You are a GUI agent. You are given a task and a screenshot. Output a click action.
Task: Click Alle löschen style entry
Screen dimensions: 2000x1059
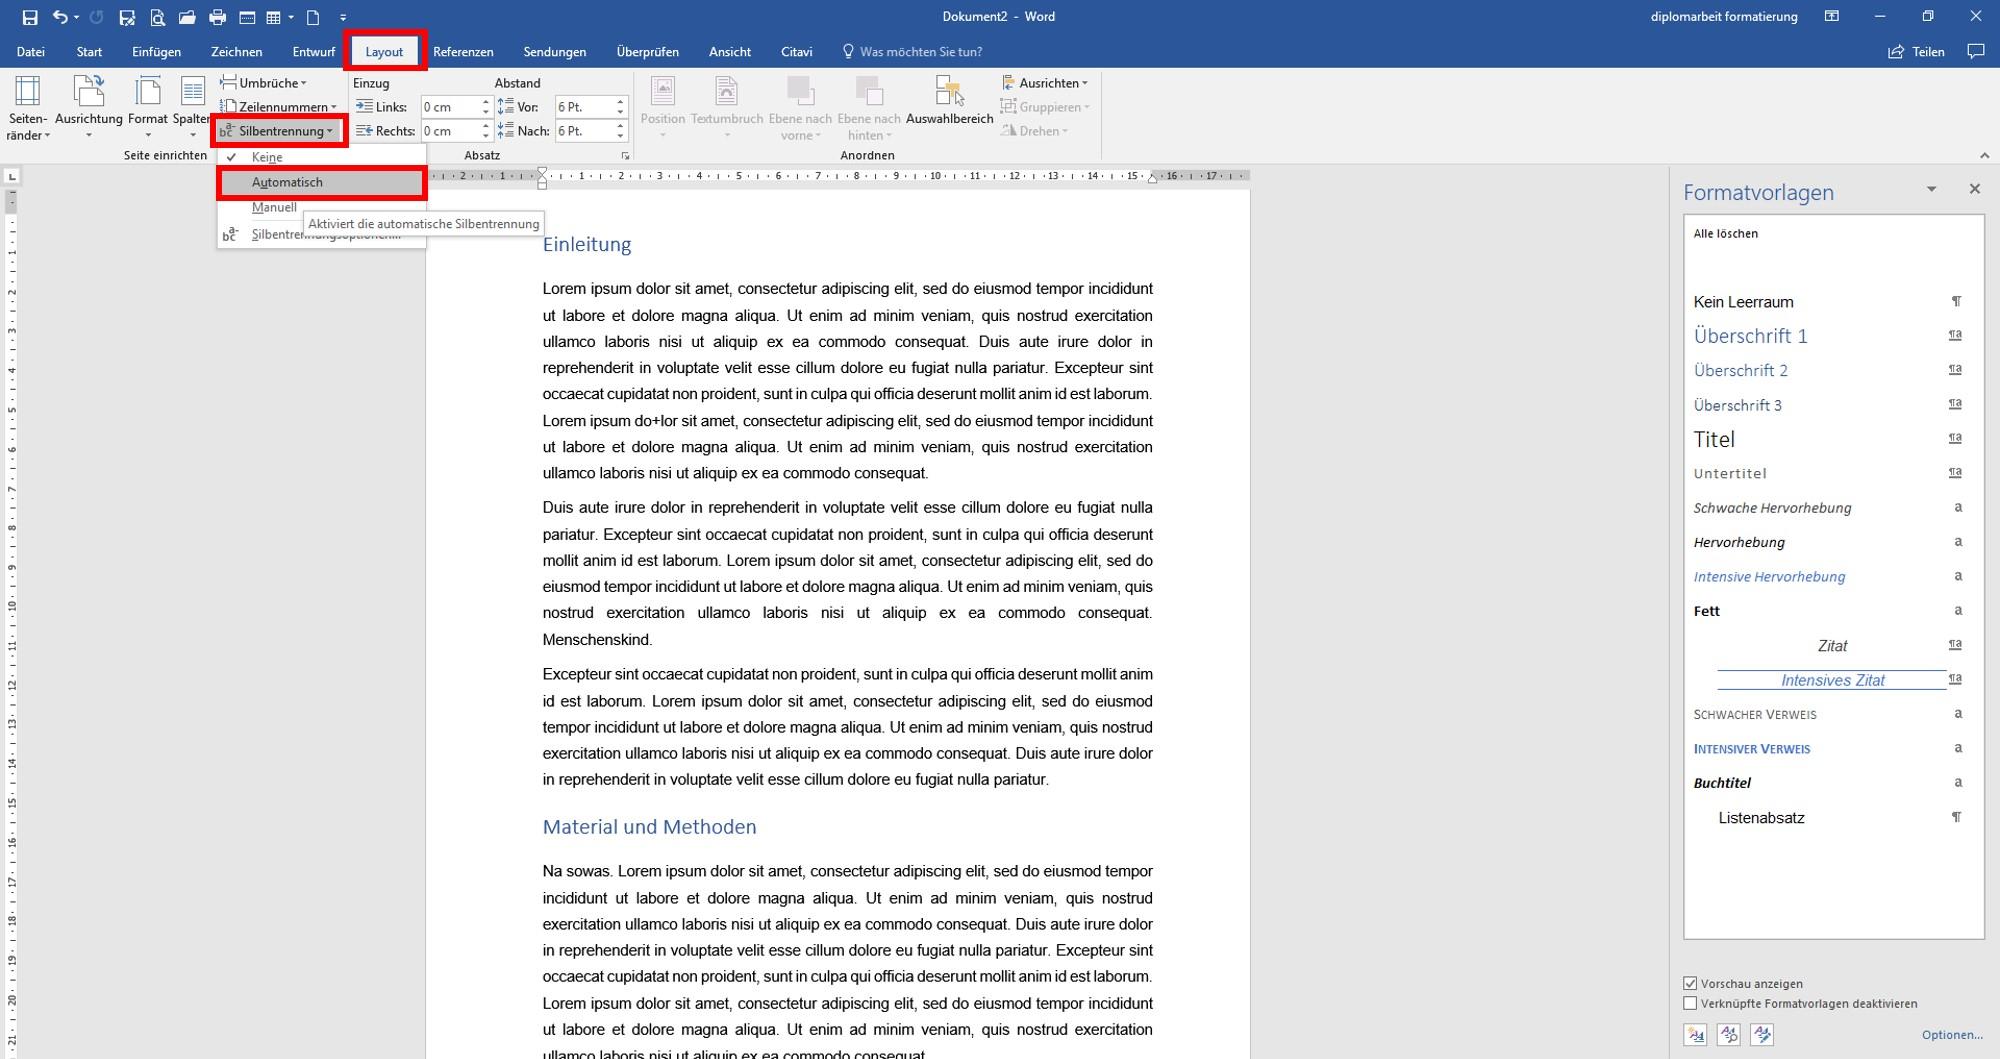pos(1725,234)
